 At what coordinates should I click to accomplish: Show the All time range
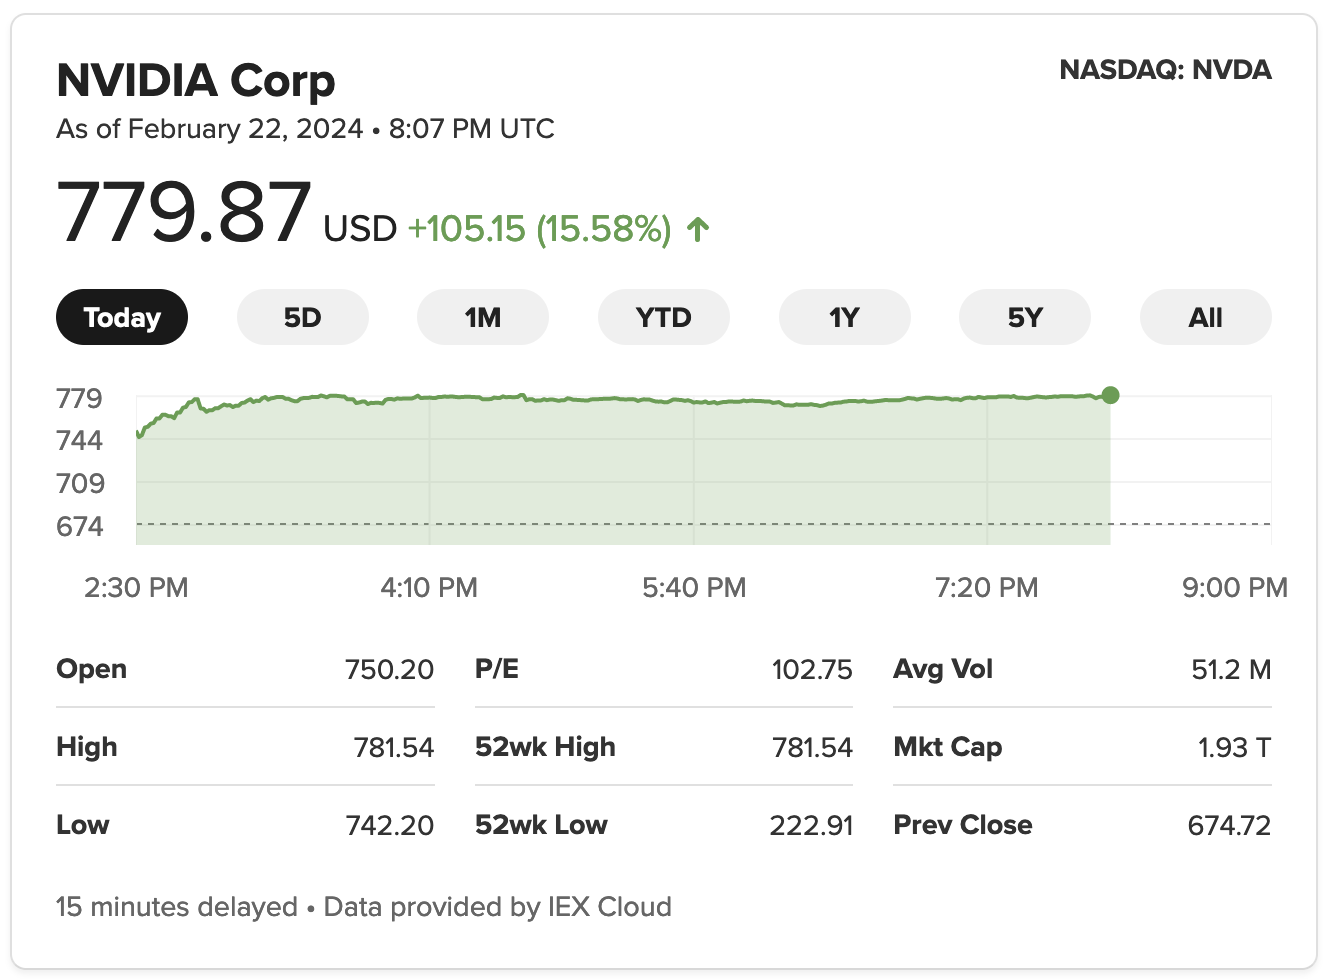pos(1205,318)
